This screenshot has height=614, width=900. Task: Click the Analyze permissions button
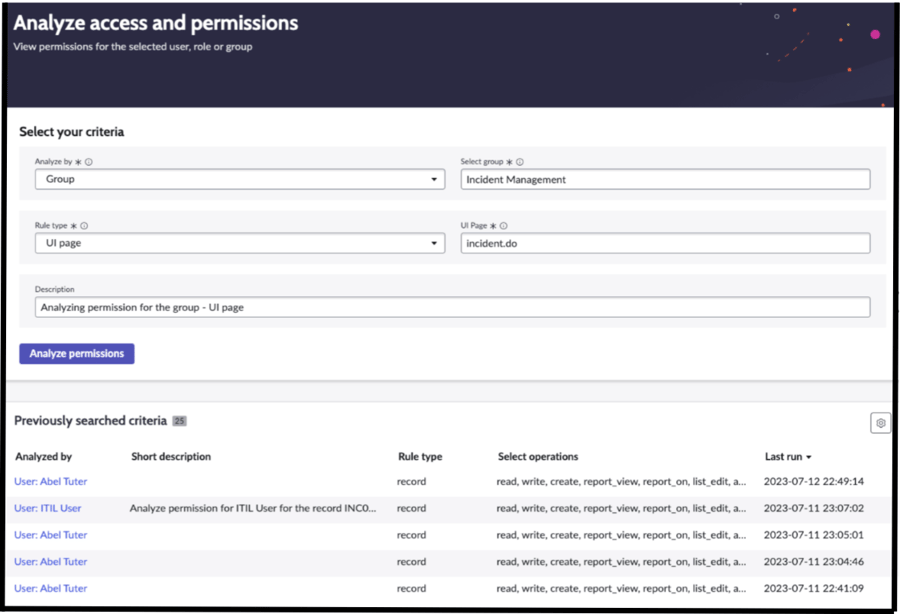[76, 353]
